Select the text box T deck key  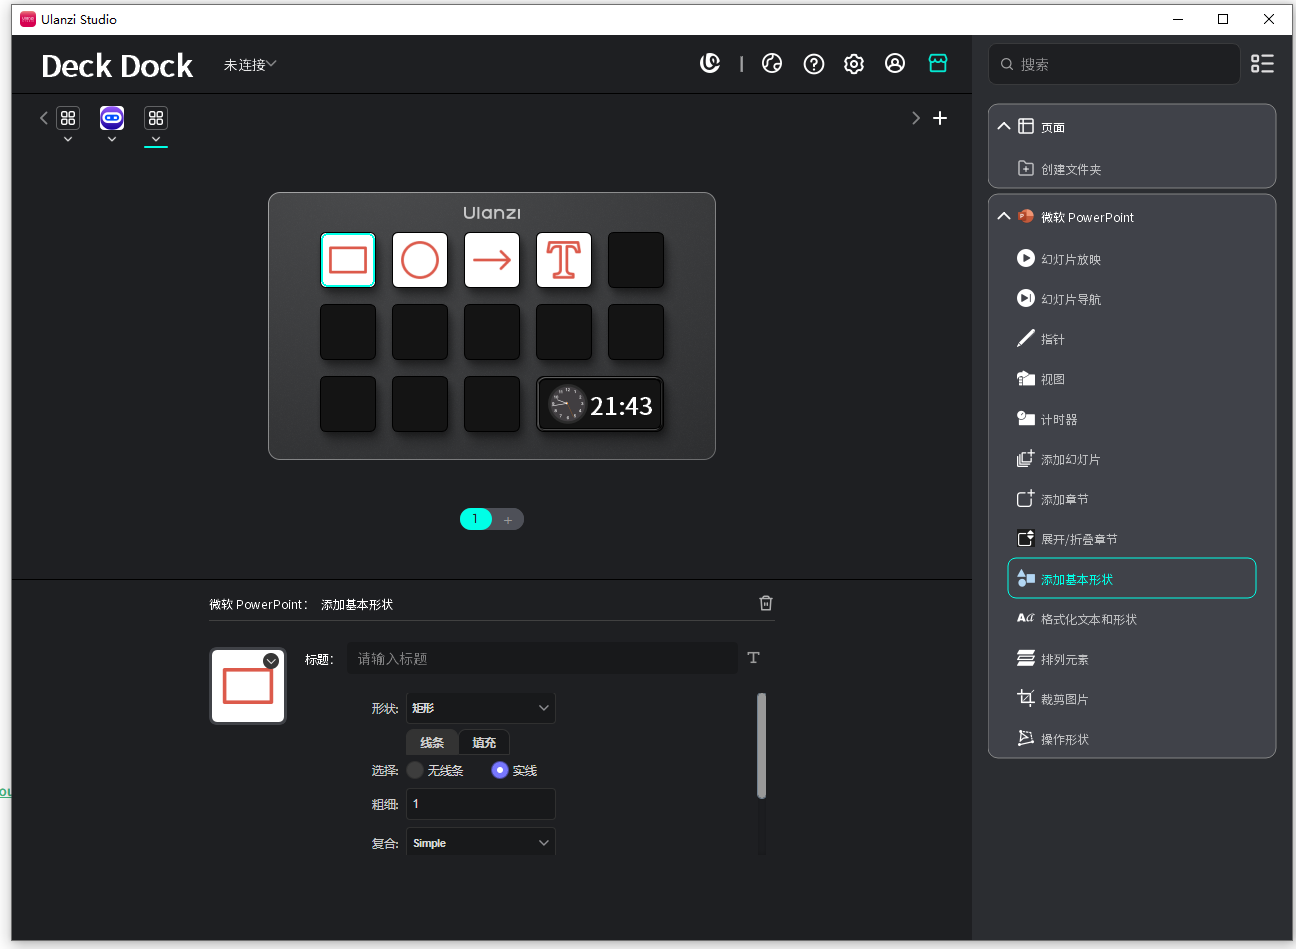tap(564, 260)
